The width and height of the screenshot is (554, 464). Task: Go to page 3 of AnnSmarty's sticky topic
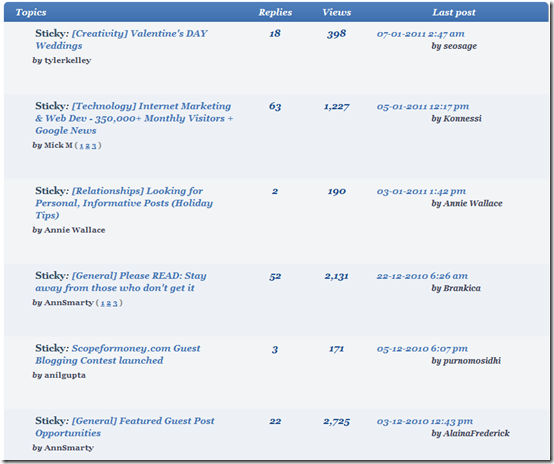[x=115, y=303]
